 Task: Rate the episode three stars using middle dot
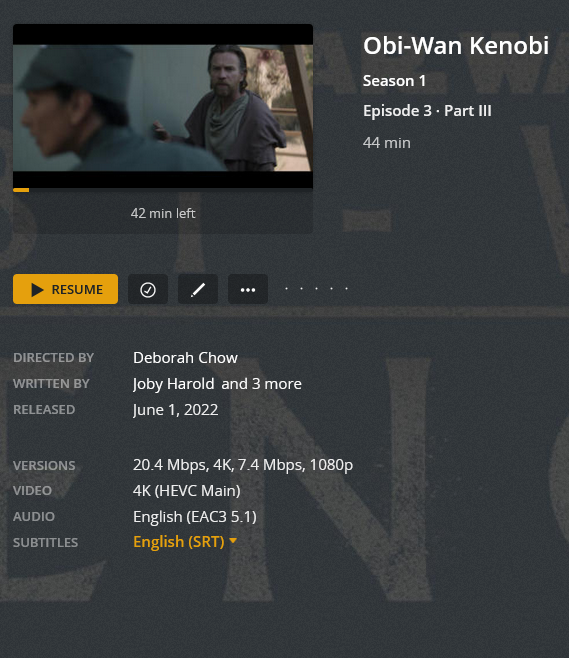point(316,288)
